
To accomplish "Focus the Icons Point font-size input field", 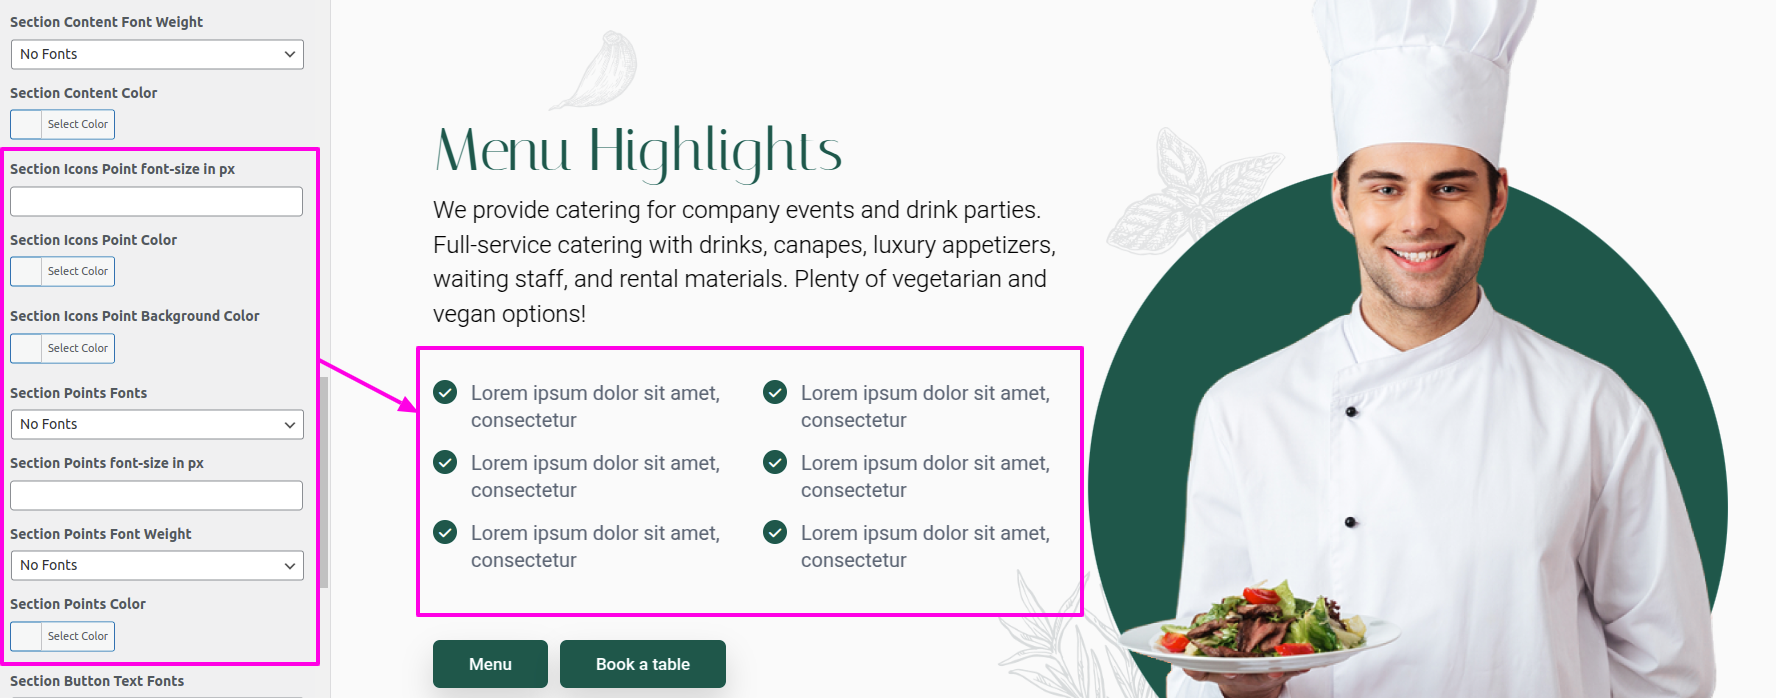I will [x=157, y=201].
